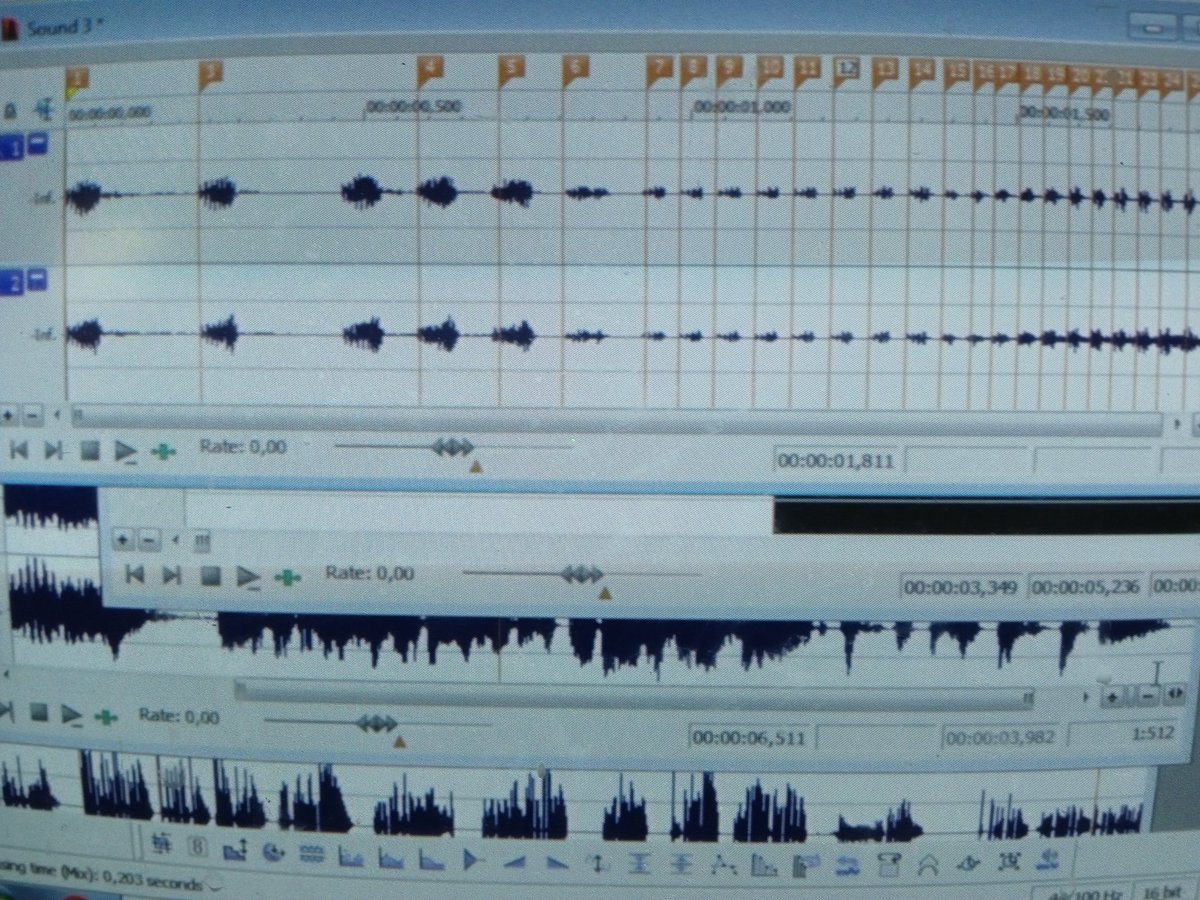Click the 00:00:03,349 time field
Screen dimensions: 1200x900
pyautogui.click(x=961, y=587)
